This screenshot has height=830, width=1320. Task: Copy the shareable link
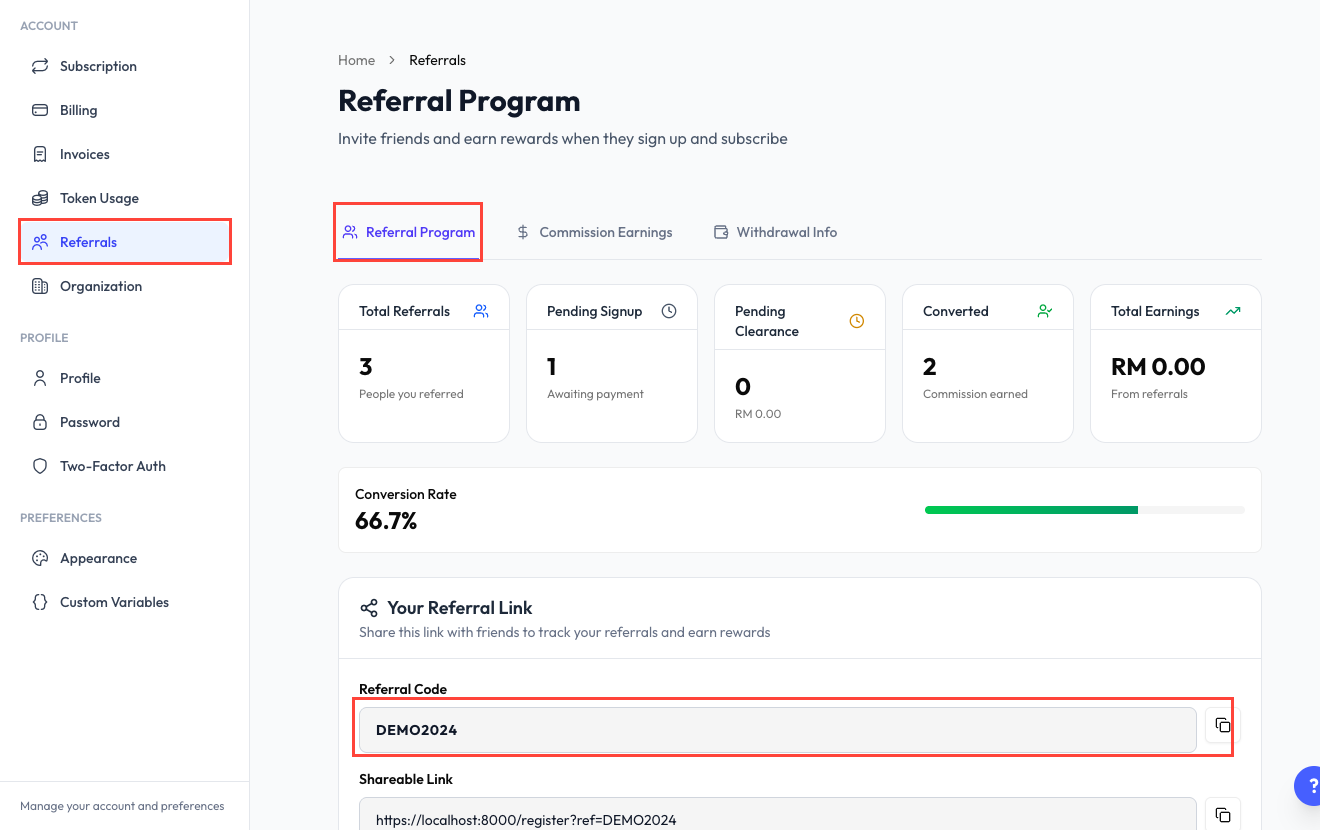[1222, 814]
